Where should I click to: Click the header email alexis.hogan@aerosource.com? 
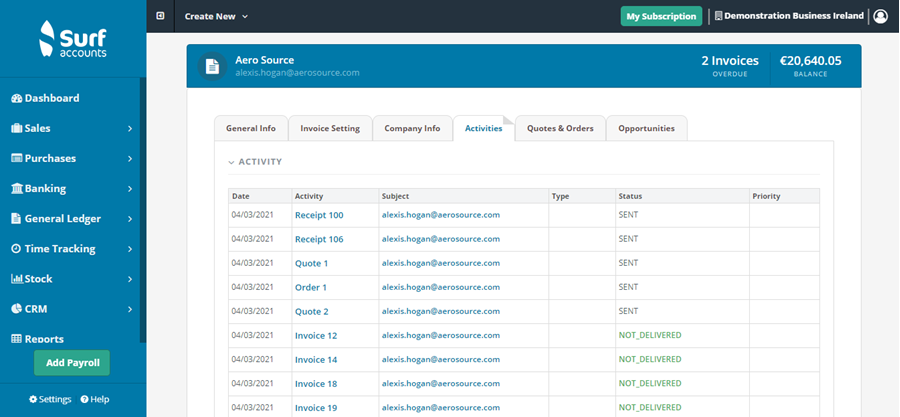297,73
